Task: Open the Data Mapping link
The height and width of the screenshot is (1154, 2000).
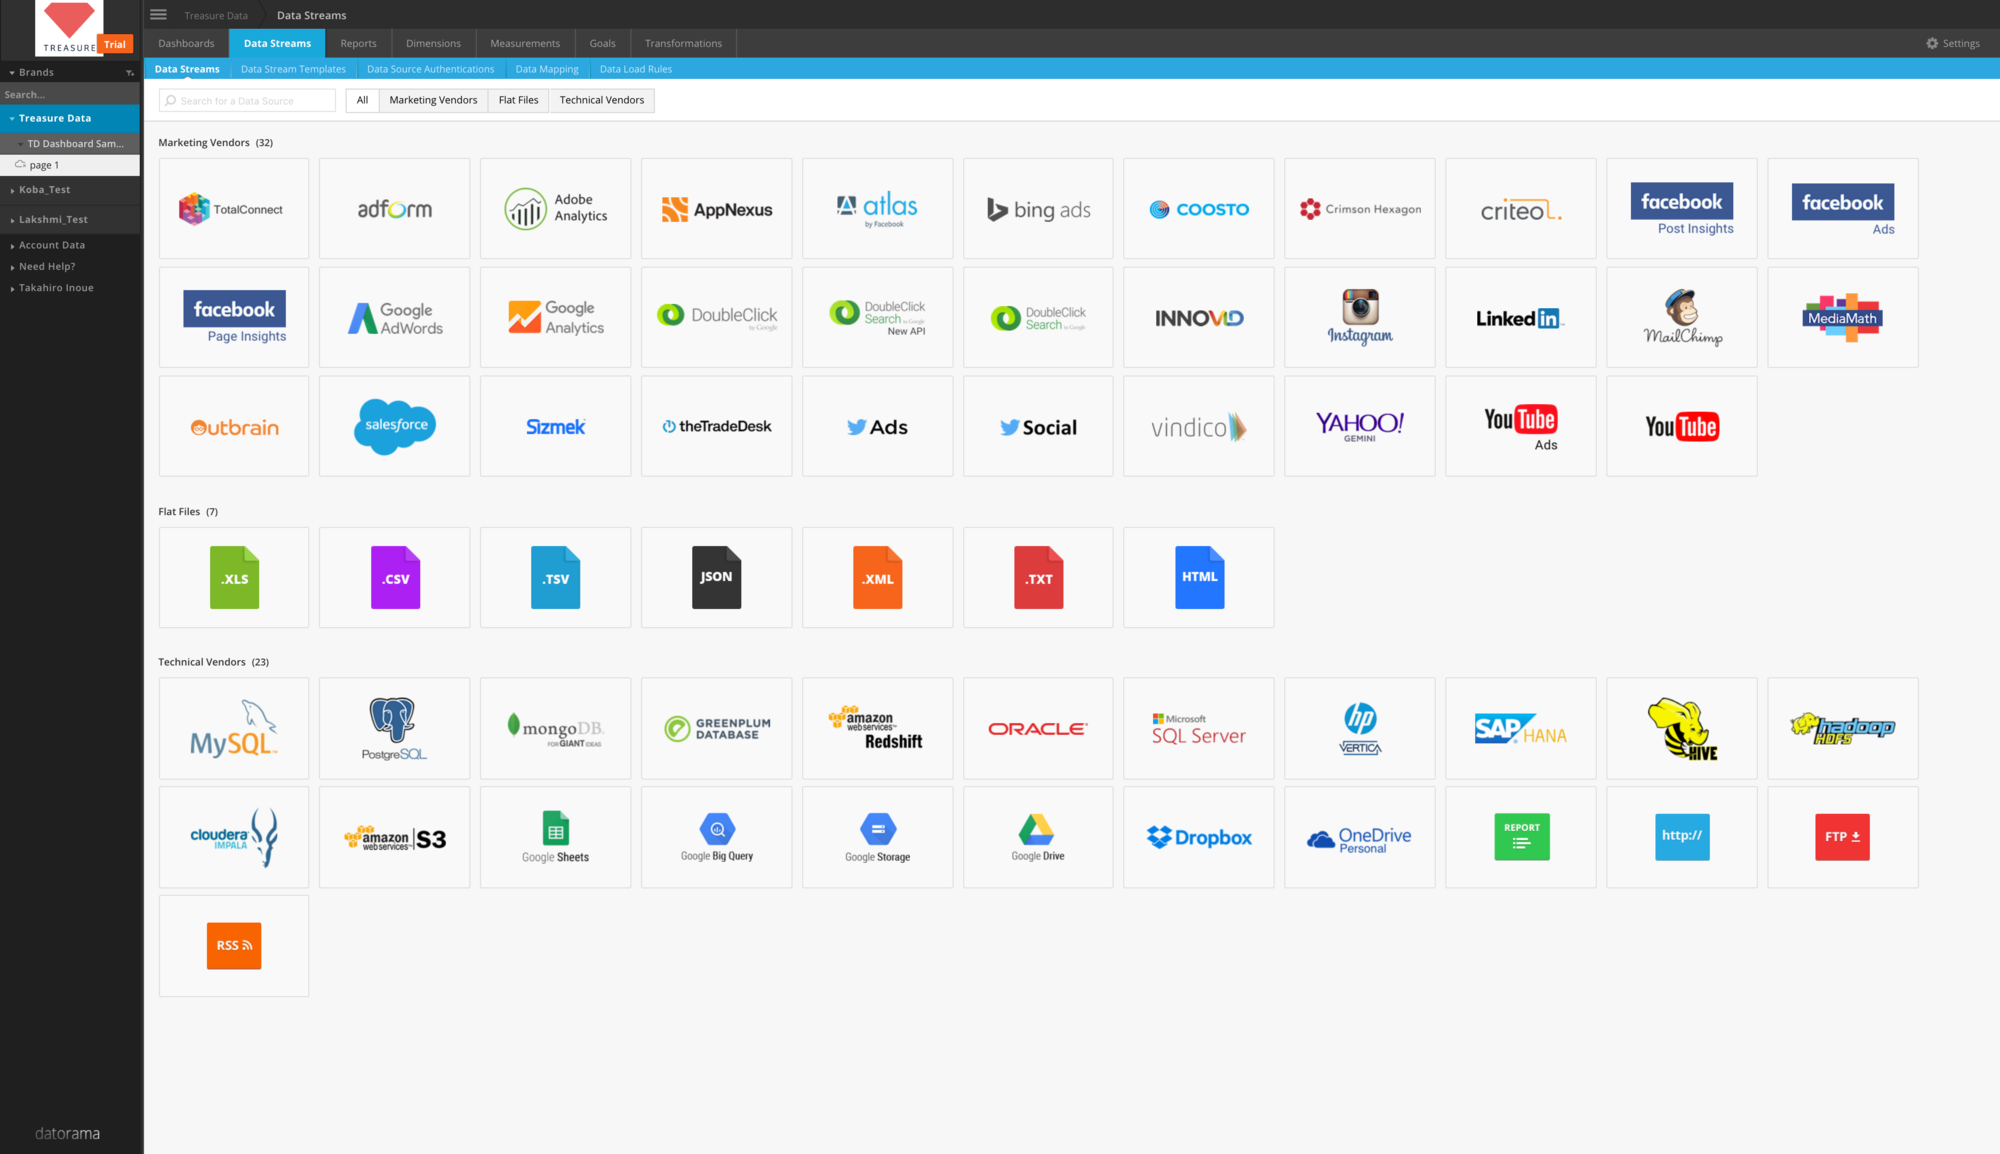Action: tap(547, 69)
